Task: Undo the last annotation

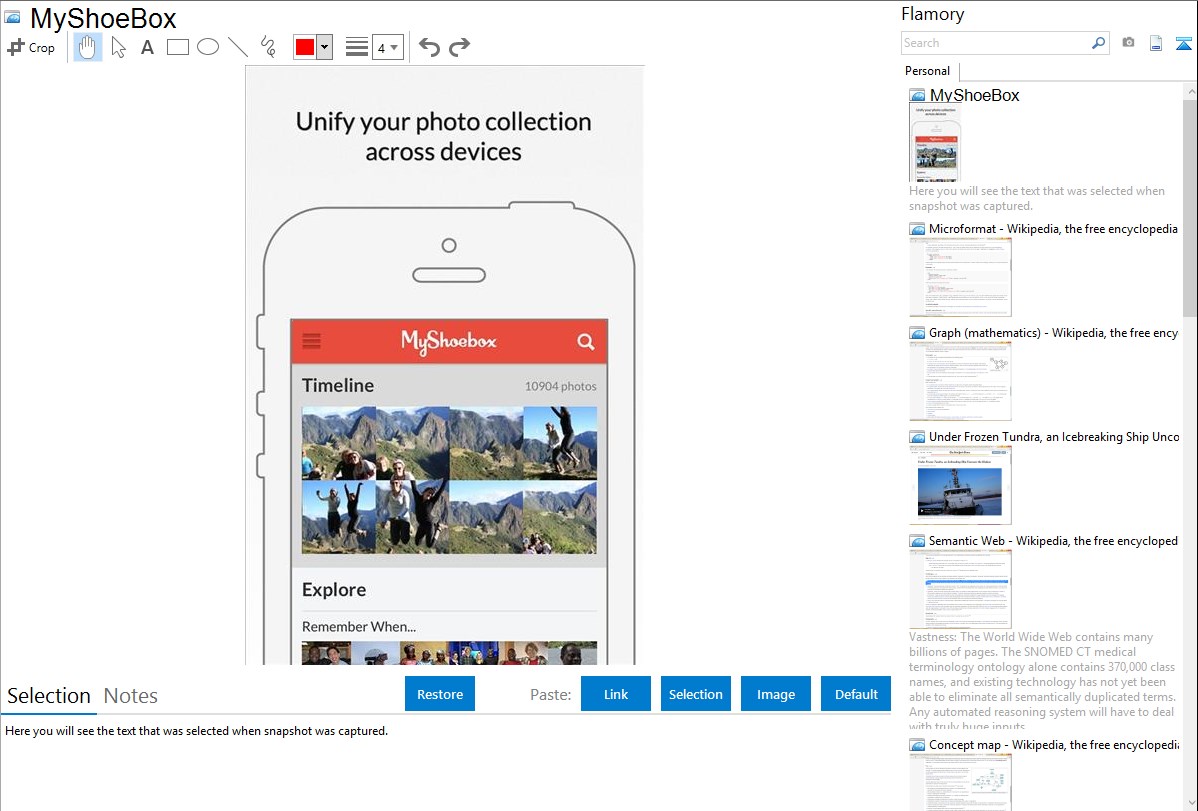Action: [429, 47]
